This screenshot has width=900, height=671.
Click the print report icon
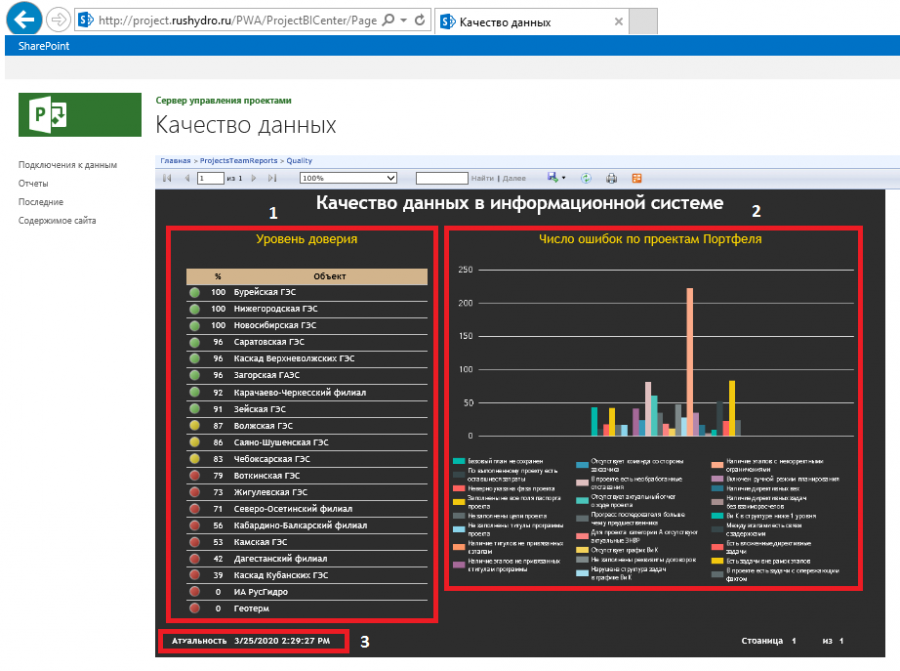pos(611,178)
